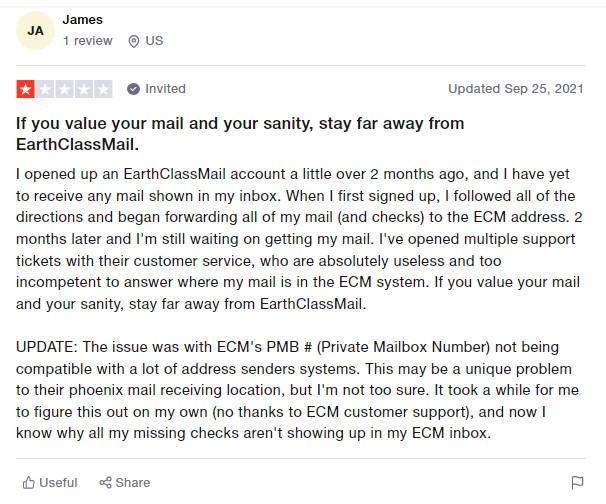Click the US country label
This screenshot has width=606, height=504.
click(x=154, y=41)
